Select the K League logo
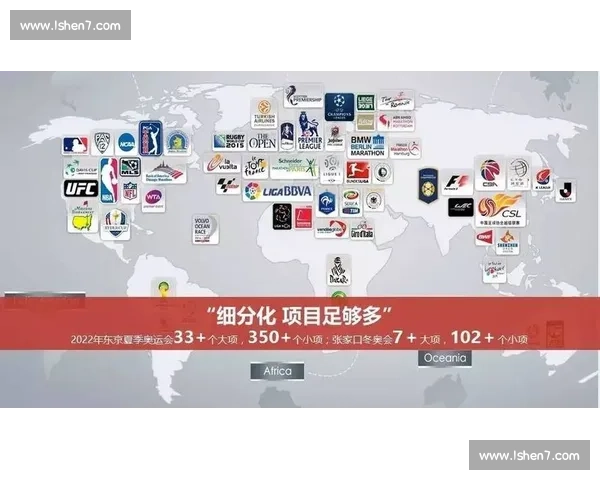Viewport: 600px width, 480px height. [543, 179]
